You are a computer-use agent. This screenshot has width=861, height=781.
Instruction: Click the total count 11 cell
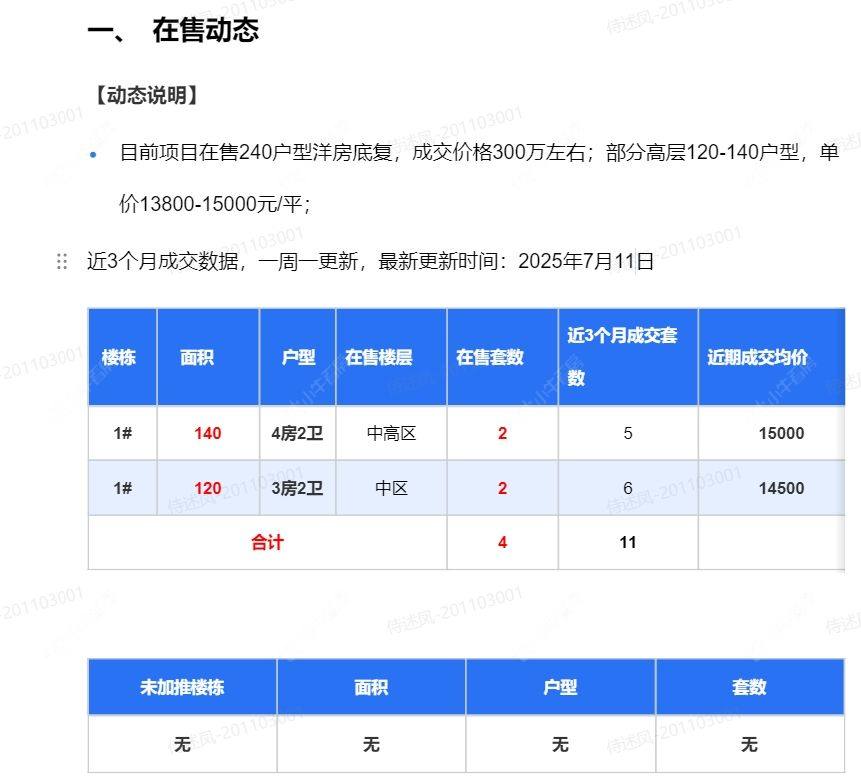628,542
